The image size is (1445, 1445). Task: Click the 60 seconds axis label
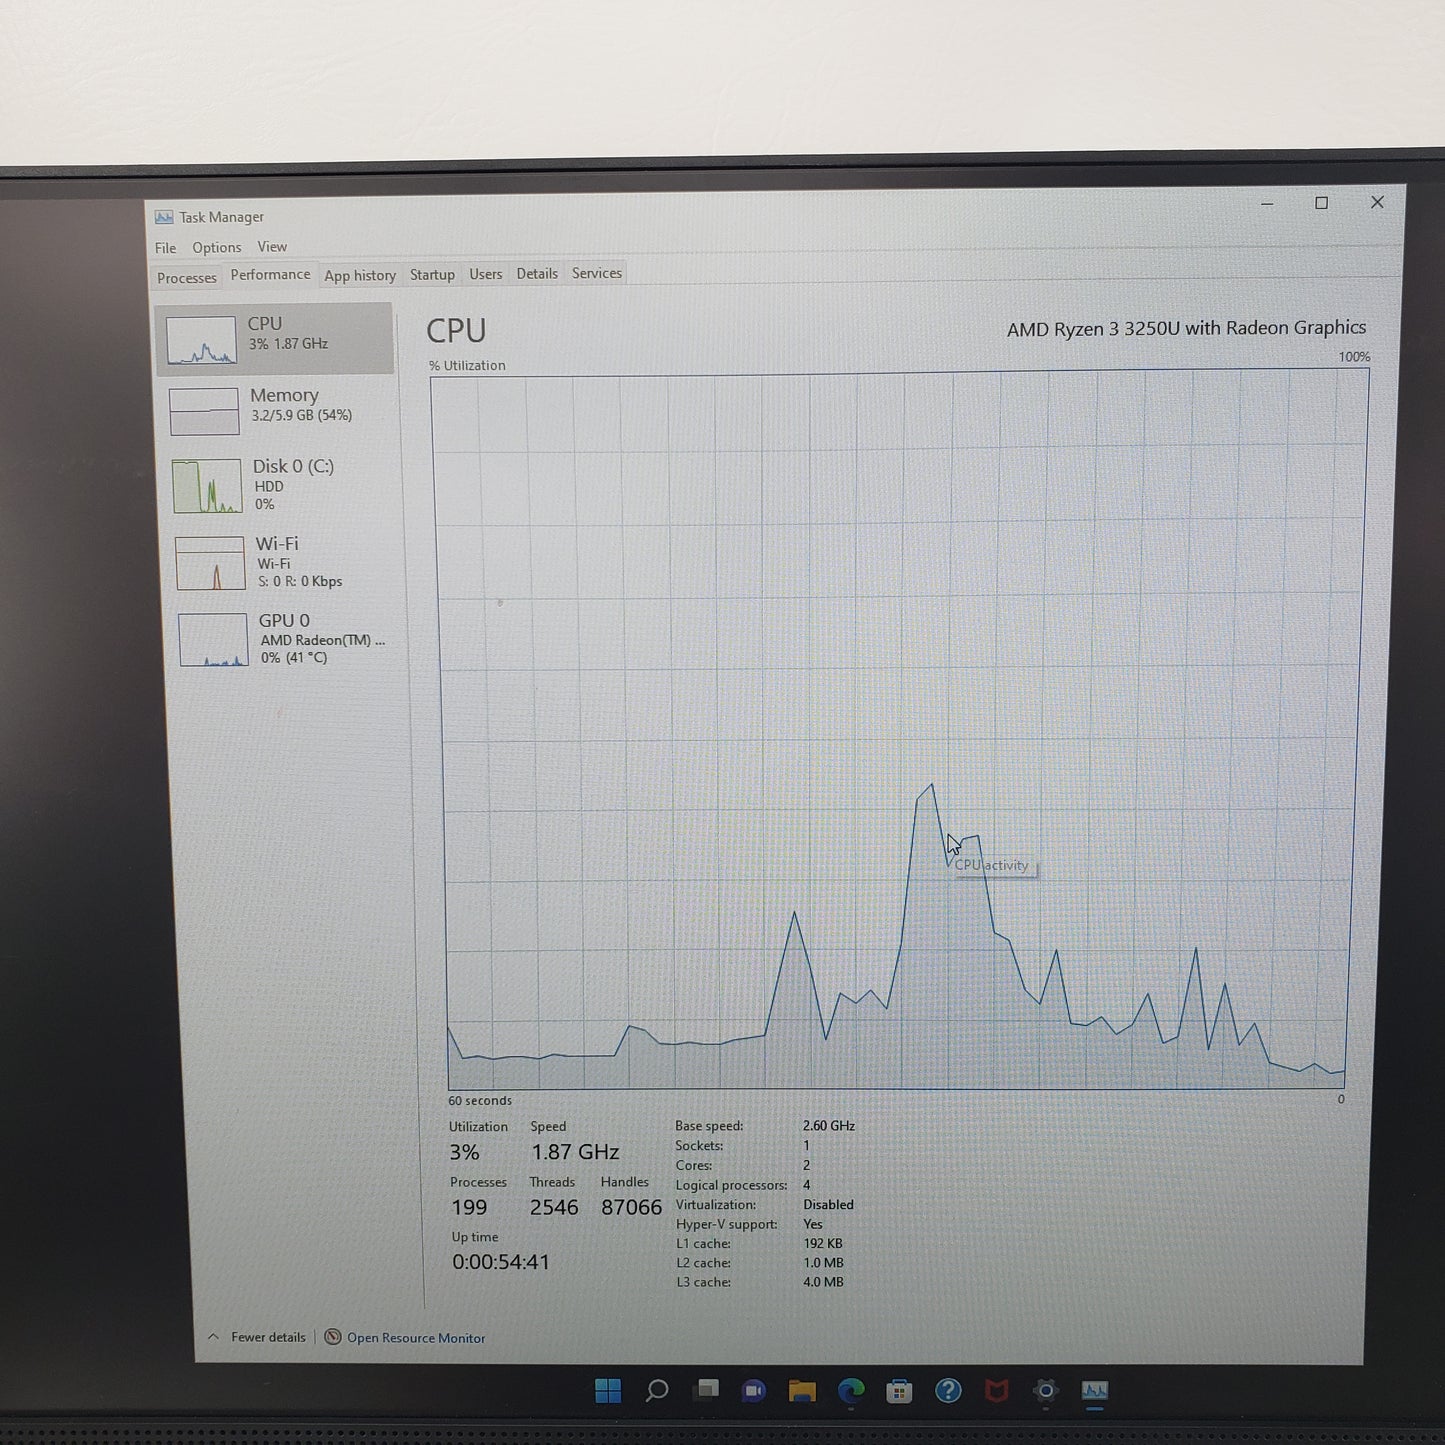(x=480, y=1100)
